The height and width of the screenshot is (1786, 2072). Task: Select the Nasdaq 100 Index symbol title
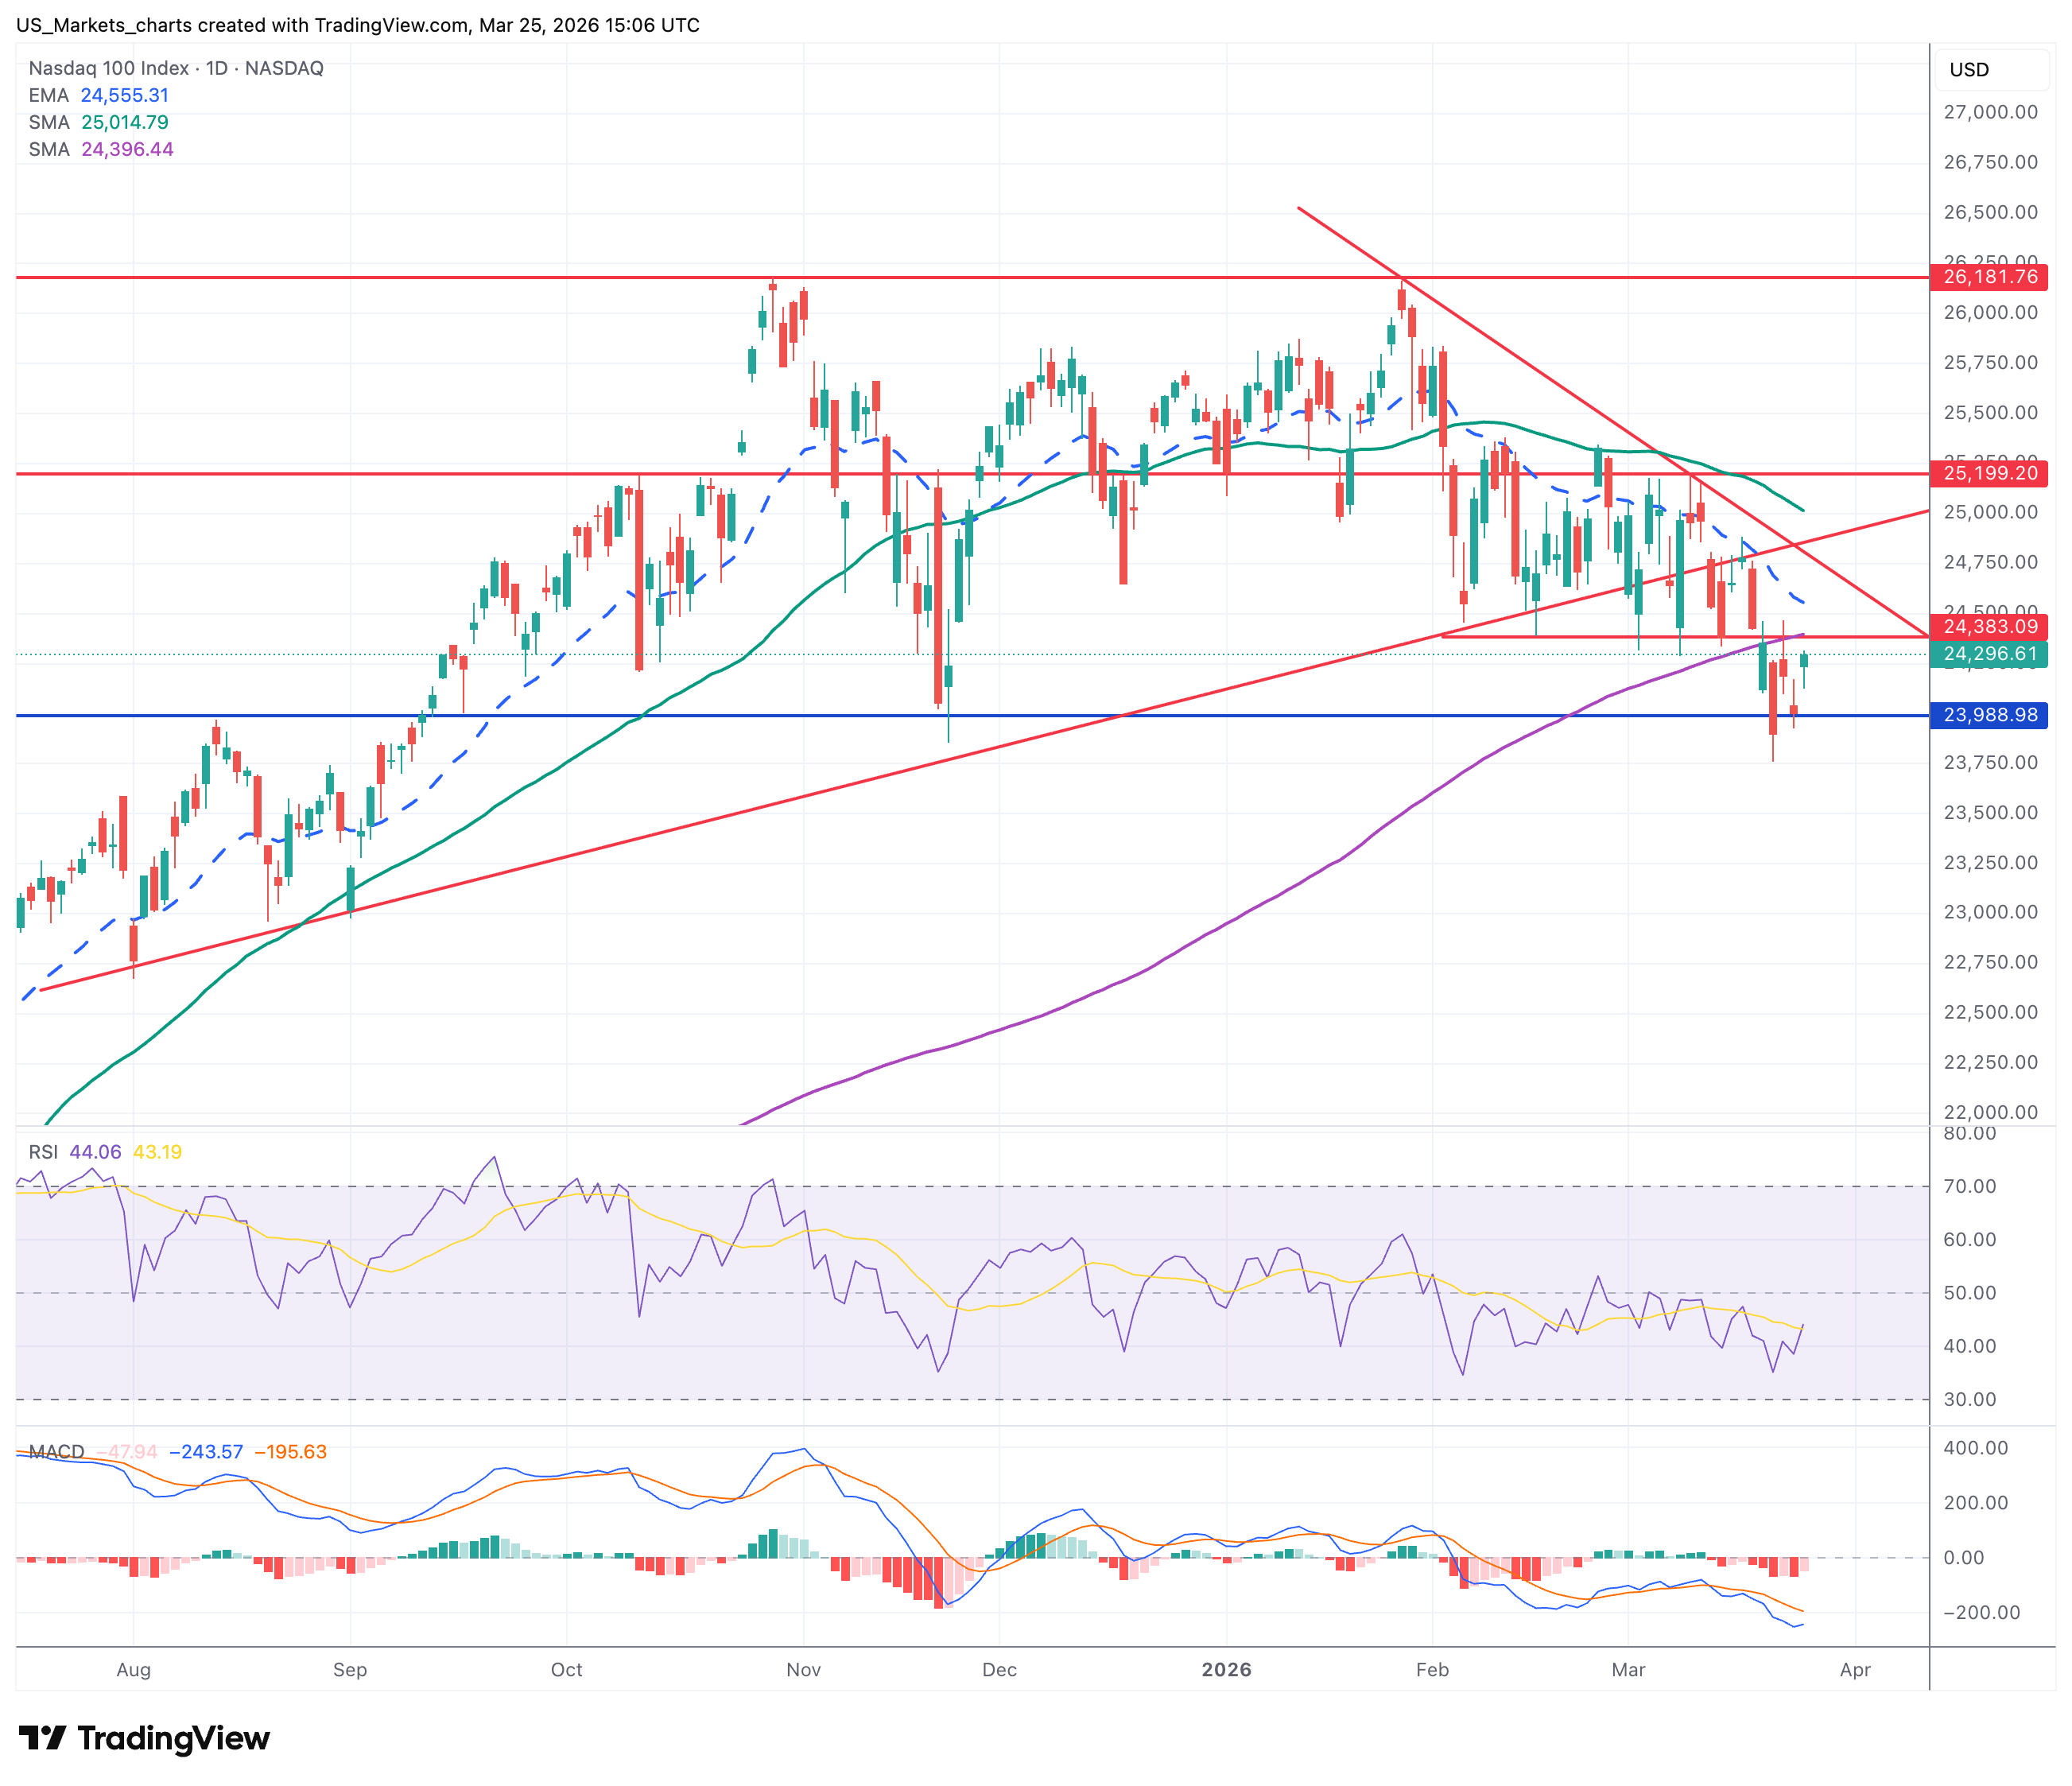[x=108, y=68]
